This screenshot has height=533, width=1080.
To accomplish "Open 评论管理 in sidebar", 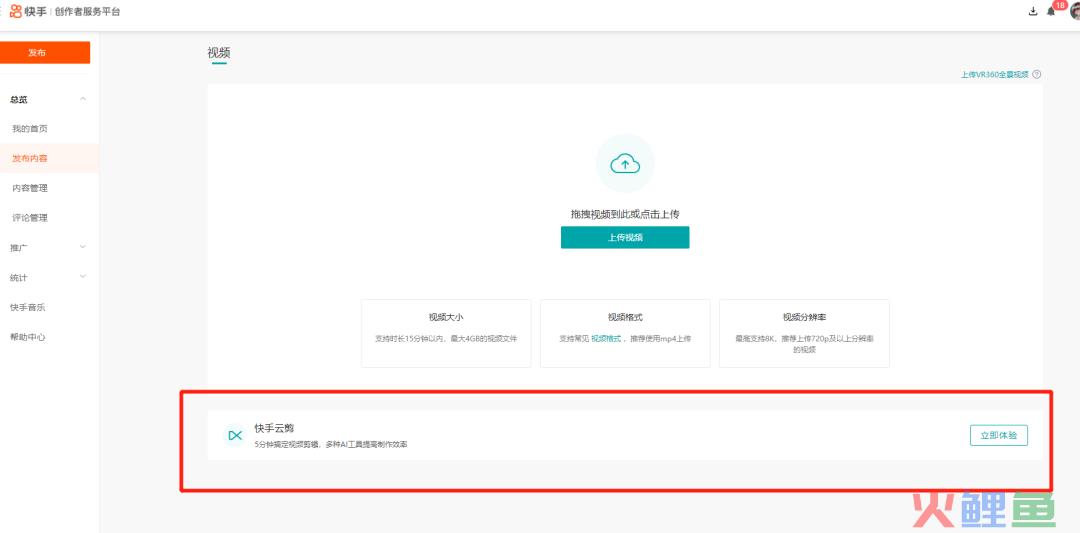I will point(30,218).
